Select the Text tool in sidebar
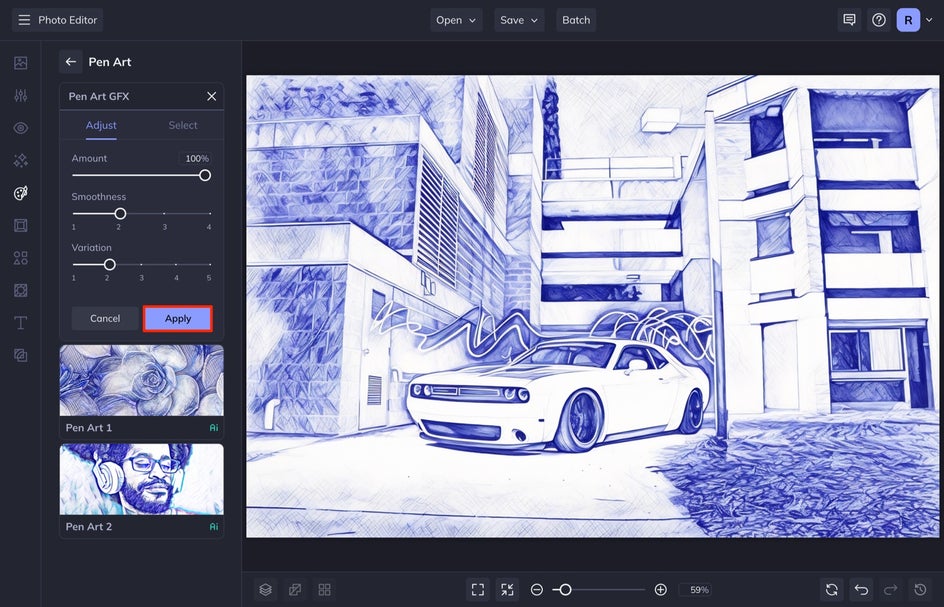Screen dimensions: 944x607 [x=20, y=323]
